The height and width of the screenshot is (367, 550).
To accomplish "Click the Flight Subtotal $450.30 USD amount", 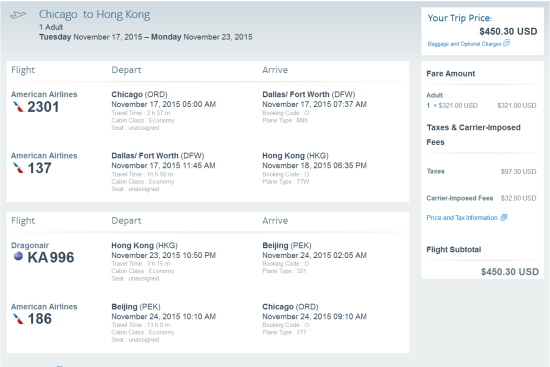I will (510, 272).
